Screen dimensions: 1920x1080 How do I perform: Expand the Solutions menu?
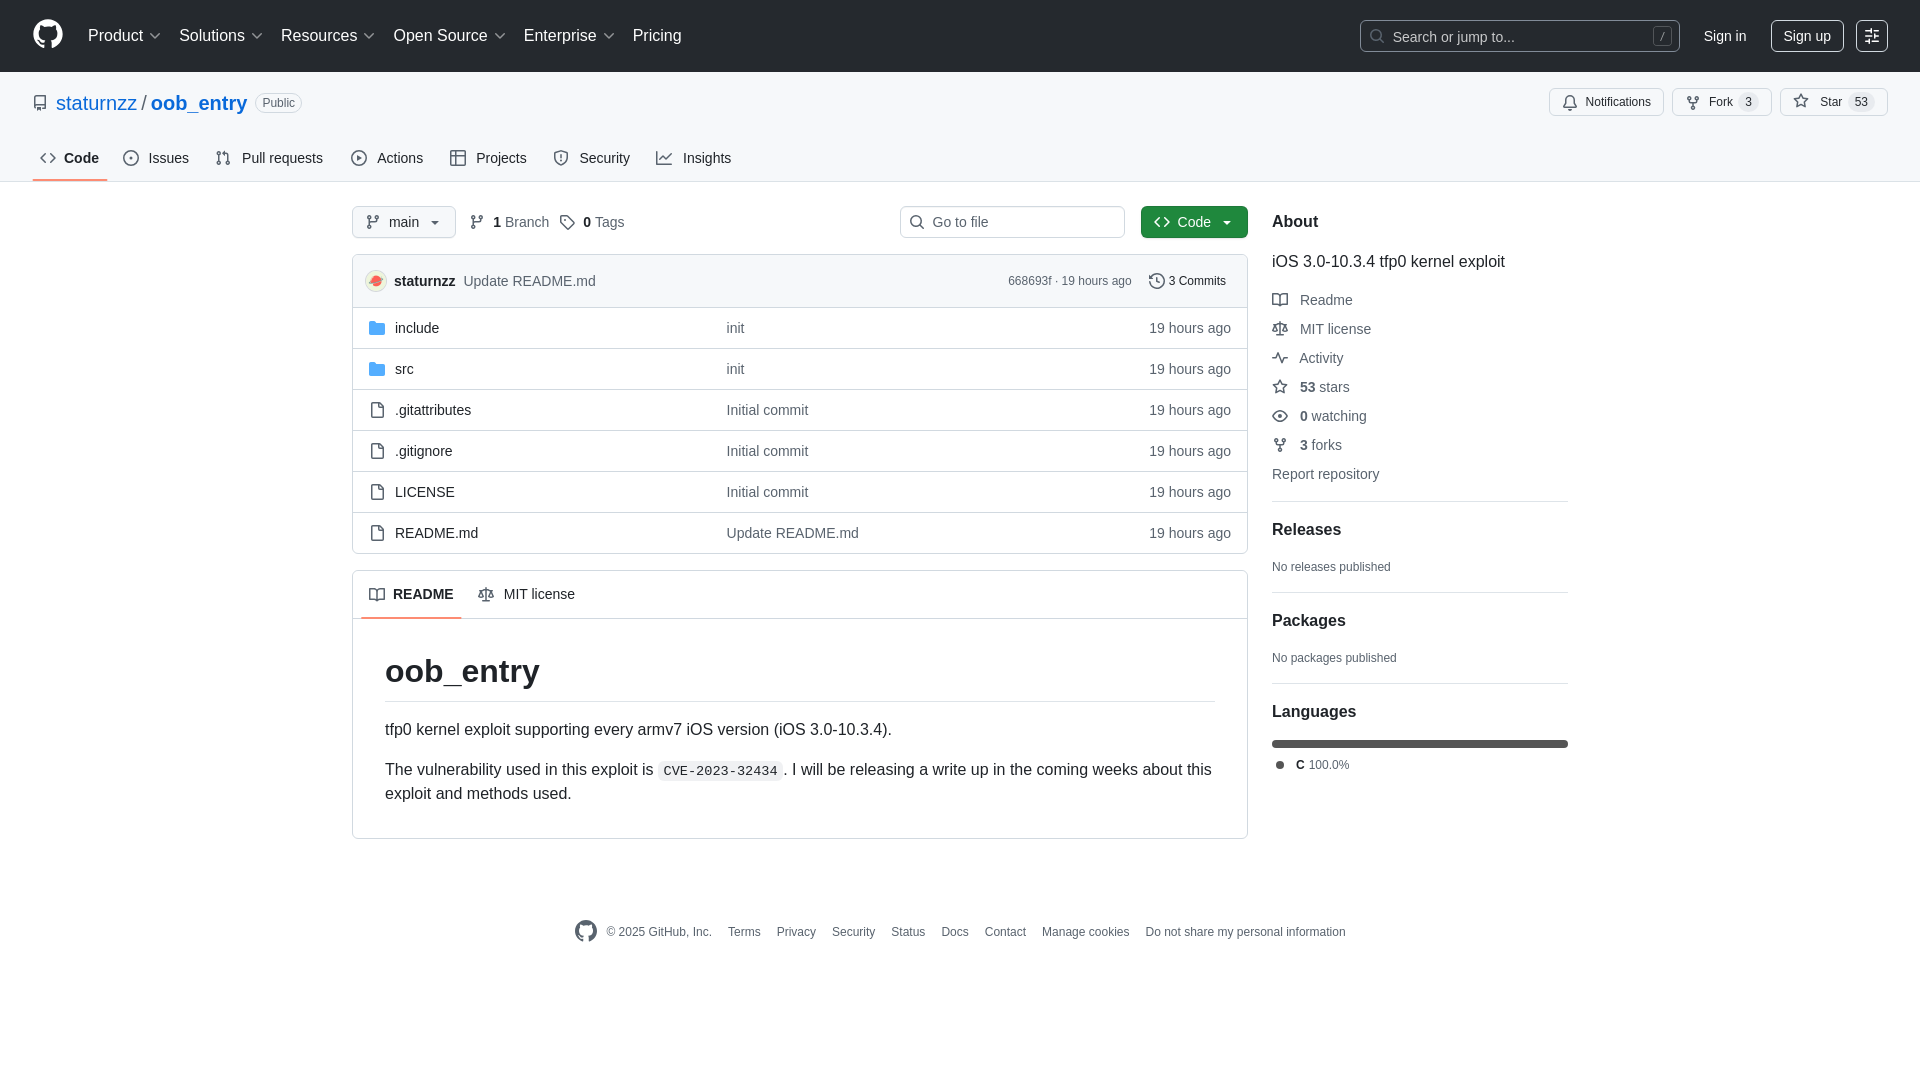[x=221, y=36]
